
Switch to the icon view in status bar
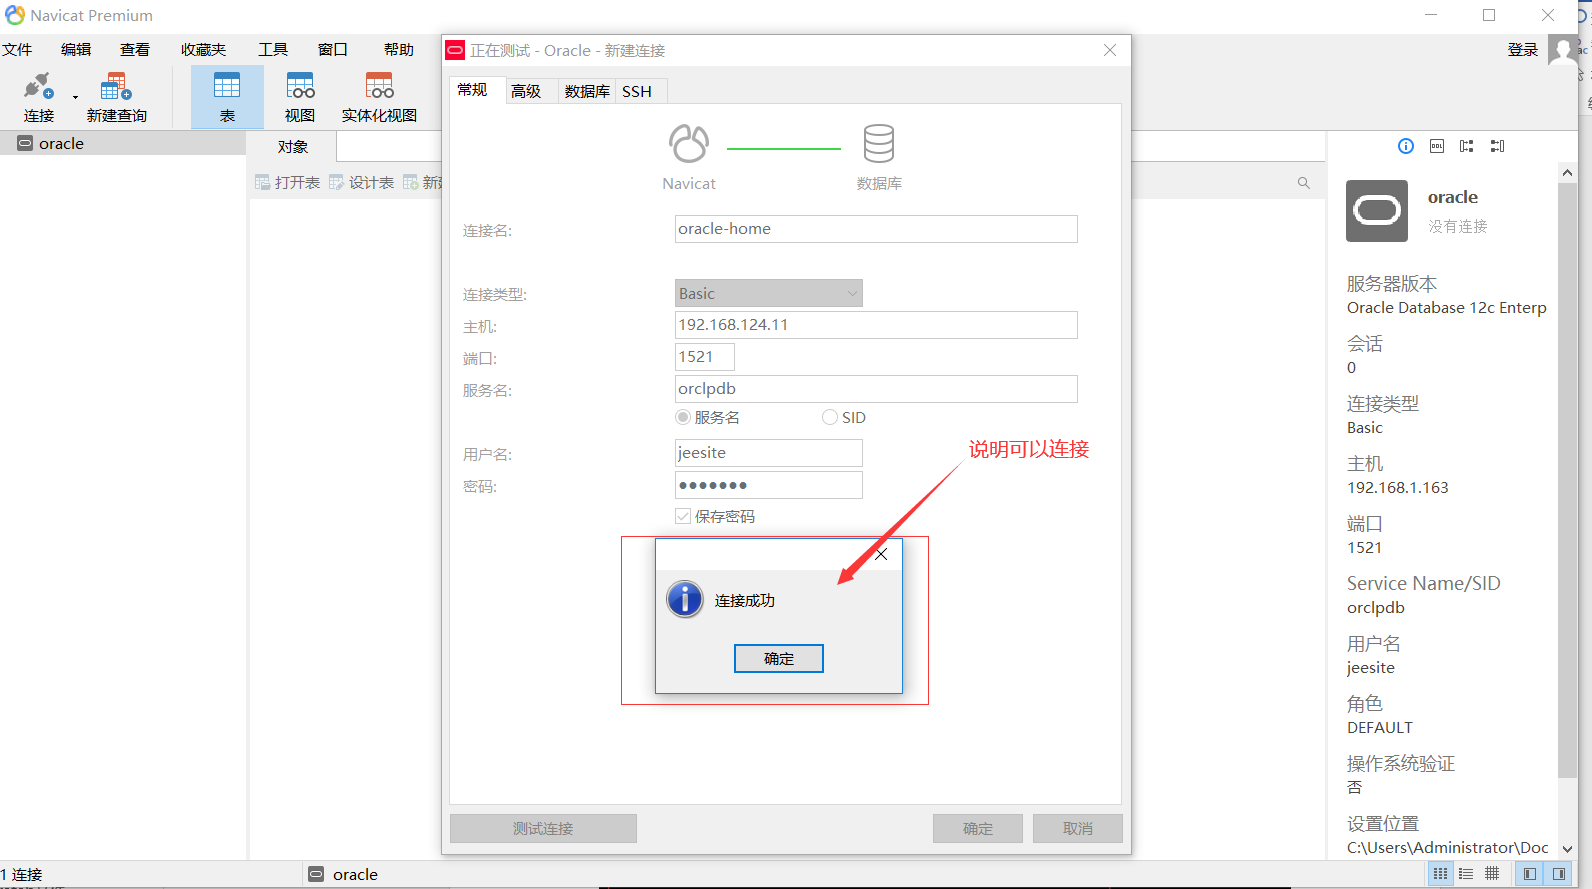1440,874
